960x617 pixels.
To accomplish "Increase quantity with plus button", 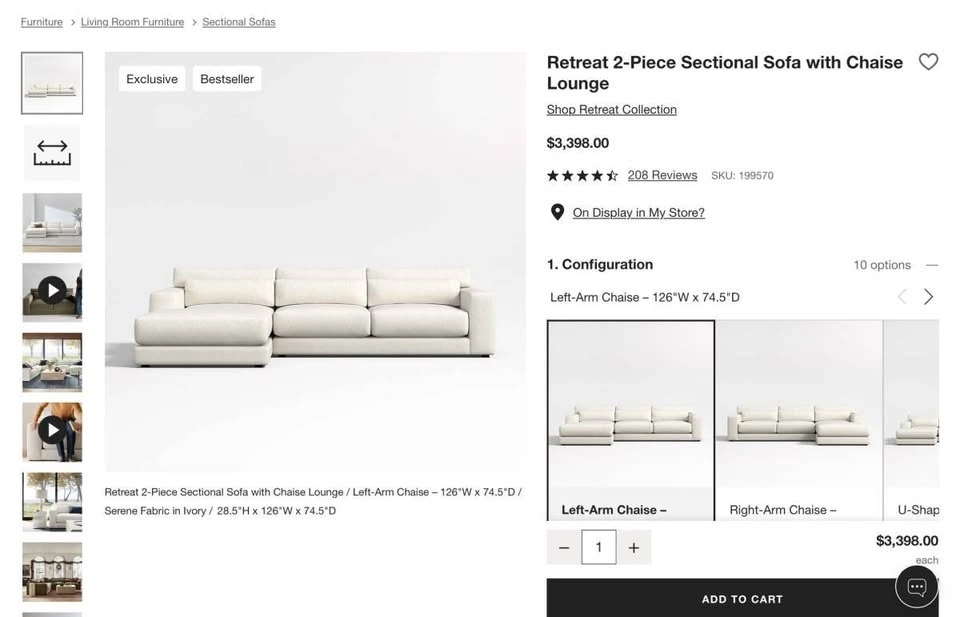I will click(633, 547).
